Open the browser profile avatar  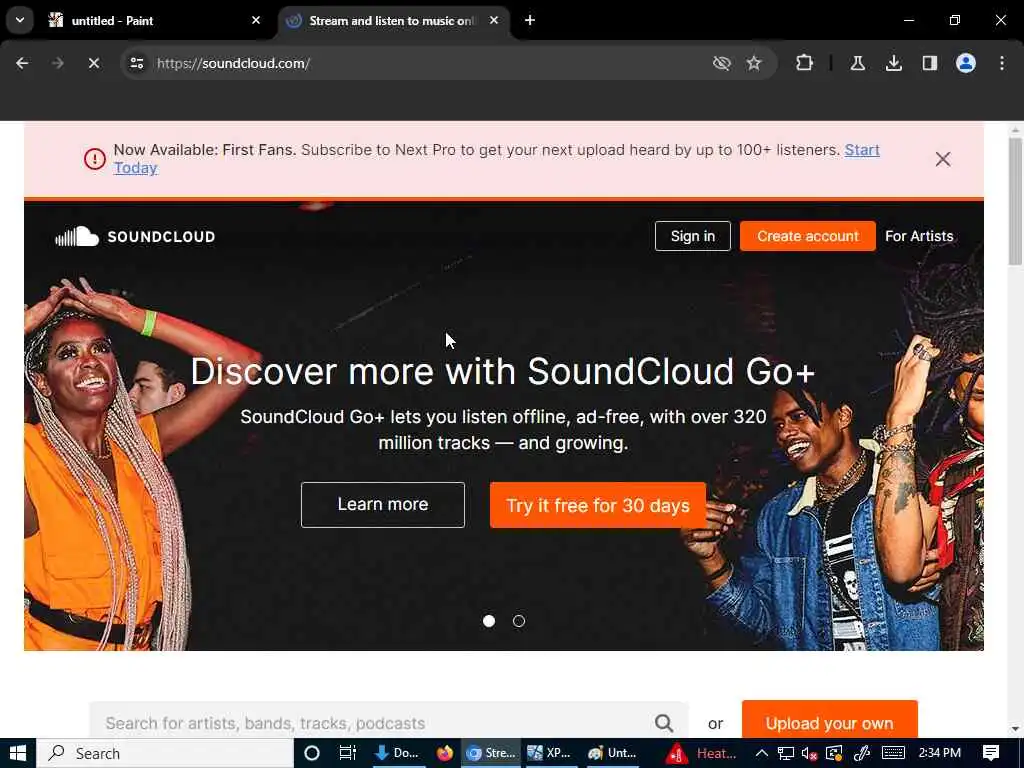966,63
